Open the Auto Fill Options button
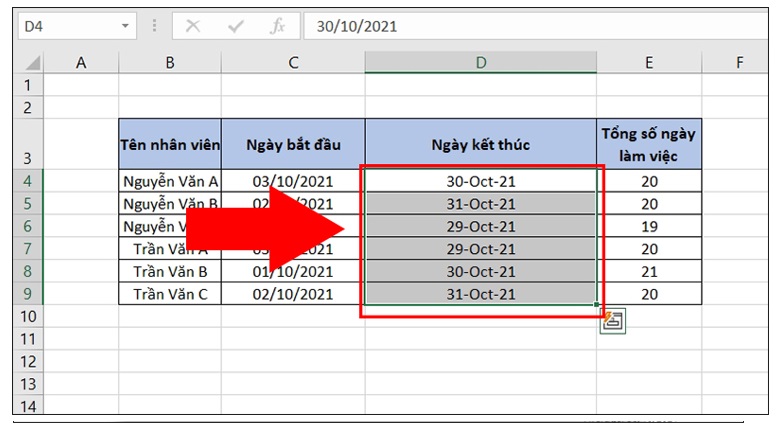Image resolution: width=783 pixels, height=428 pixels. [x=613, y=321]
